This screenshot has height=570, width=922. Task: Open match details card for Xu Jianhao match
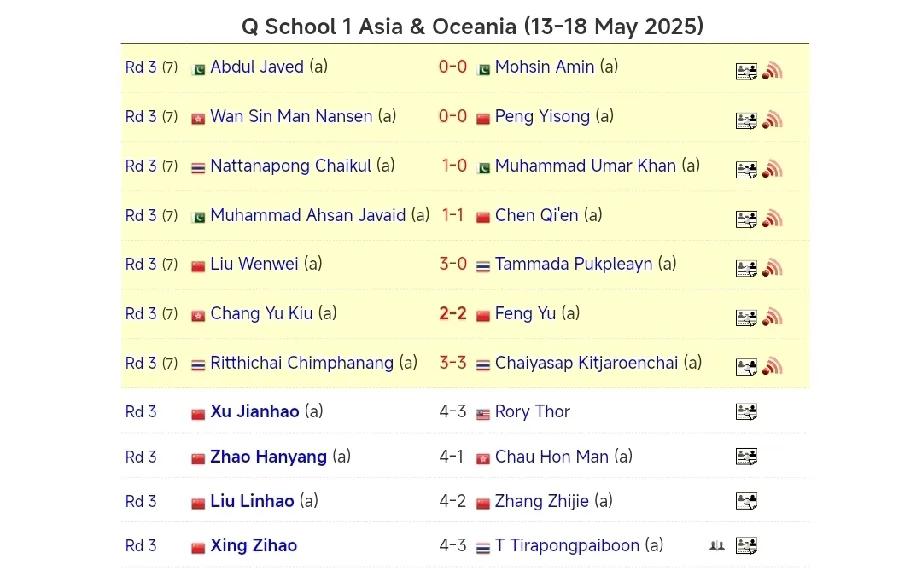[x=746, y=411]
